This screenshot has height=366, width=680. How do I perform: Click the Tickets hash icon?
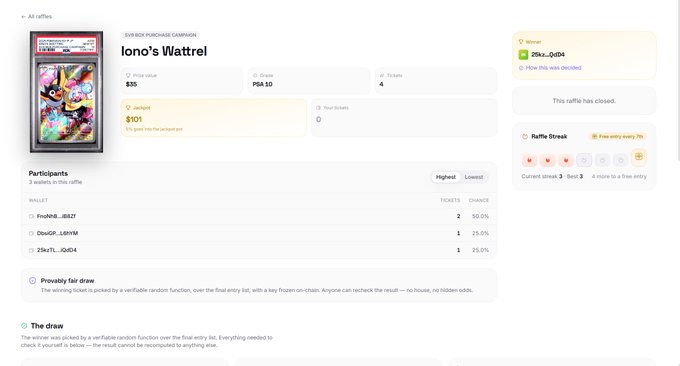[x=382, y=75]
